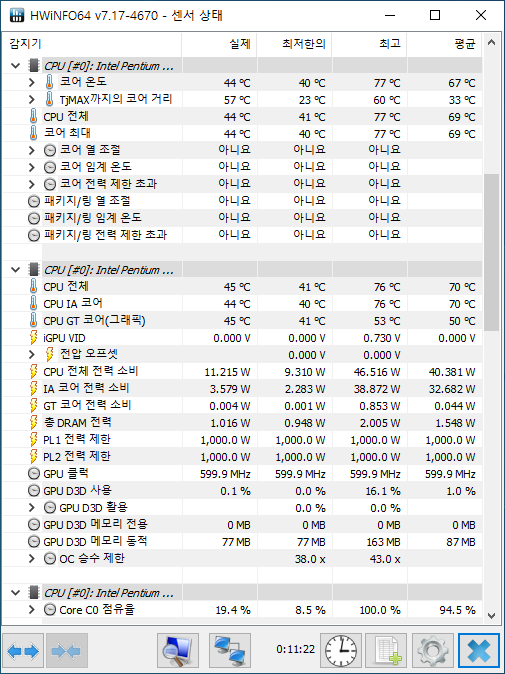Collapse the first CPU [#0] Intel Pentium group
This screenshot has width=505, height=674.
coord(15,66)
